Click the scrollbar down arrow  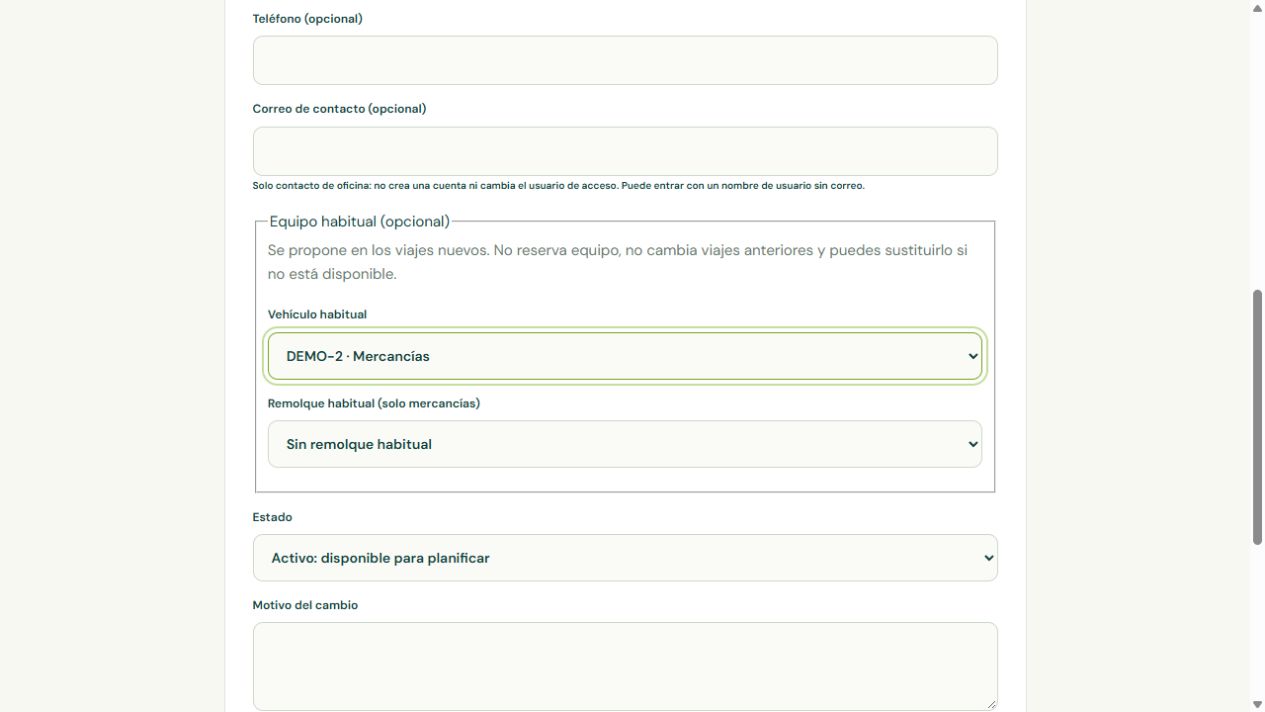coord(1257,704)
